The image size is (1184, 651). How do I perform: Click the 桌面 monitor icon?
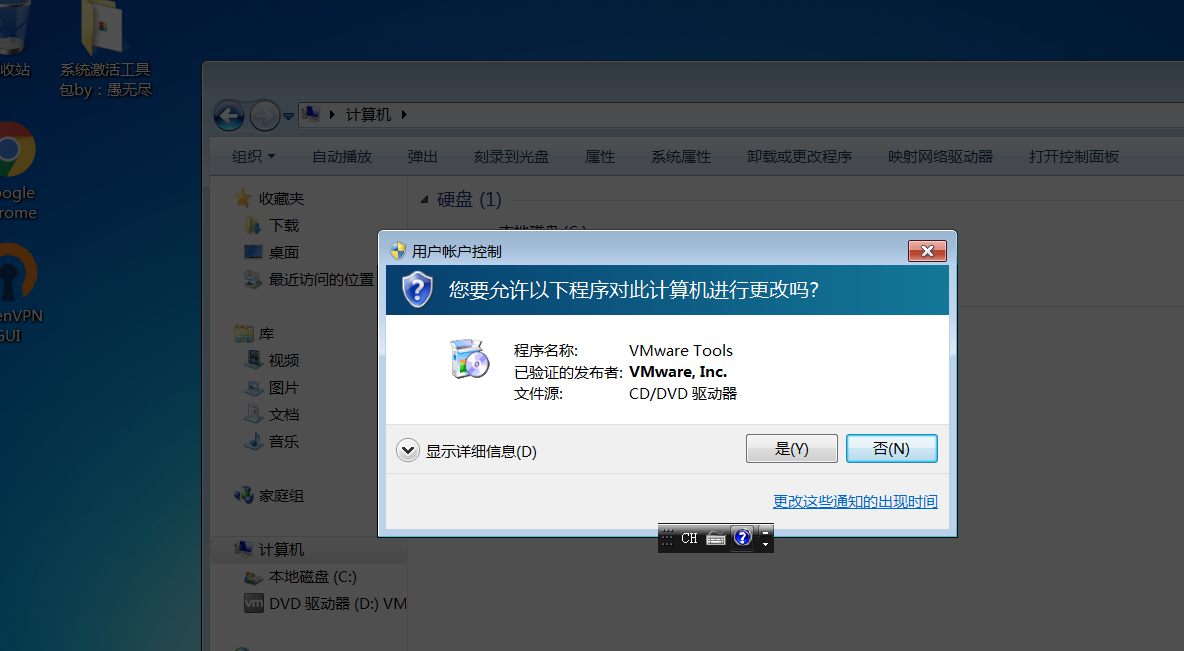(x=253, y=252)
